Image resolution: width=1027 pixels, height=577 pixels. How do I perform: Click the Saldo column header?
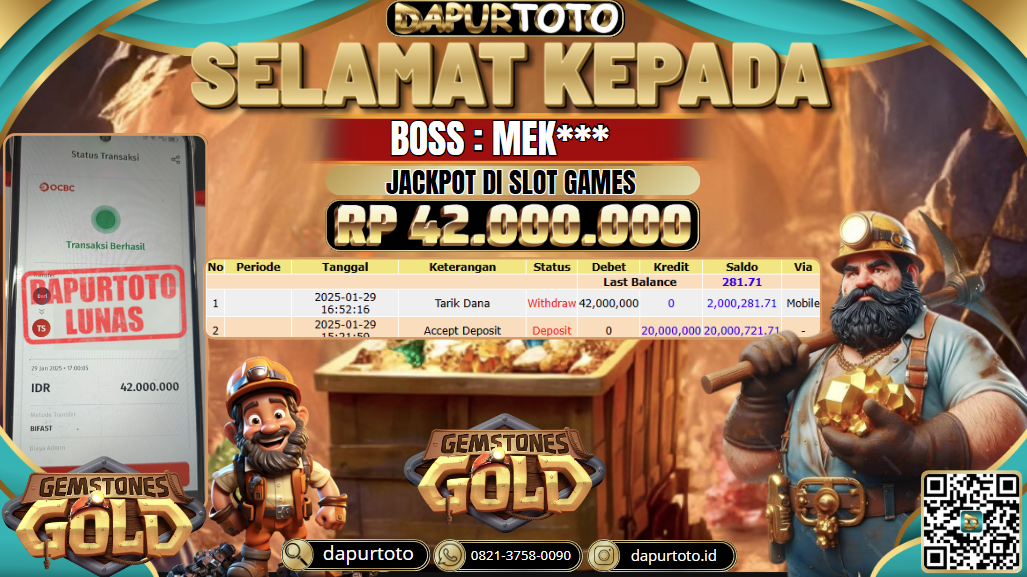(741, 267)
